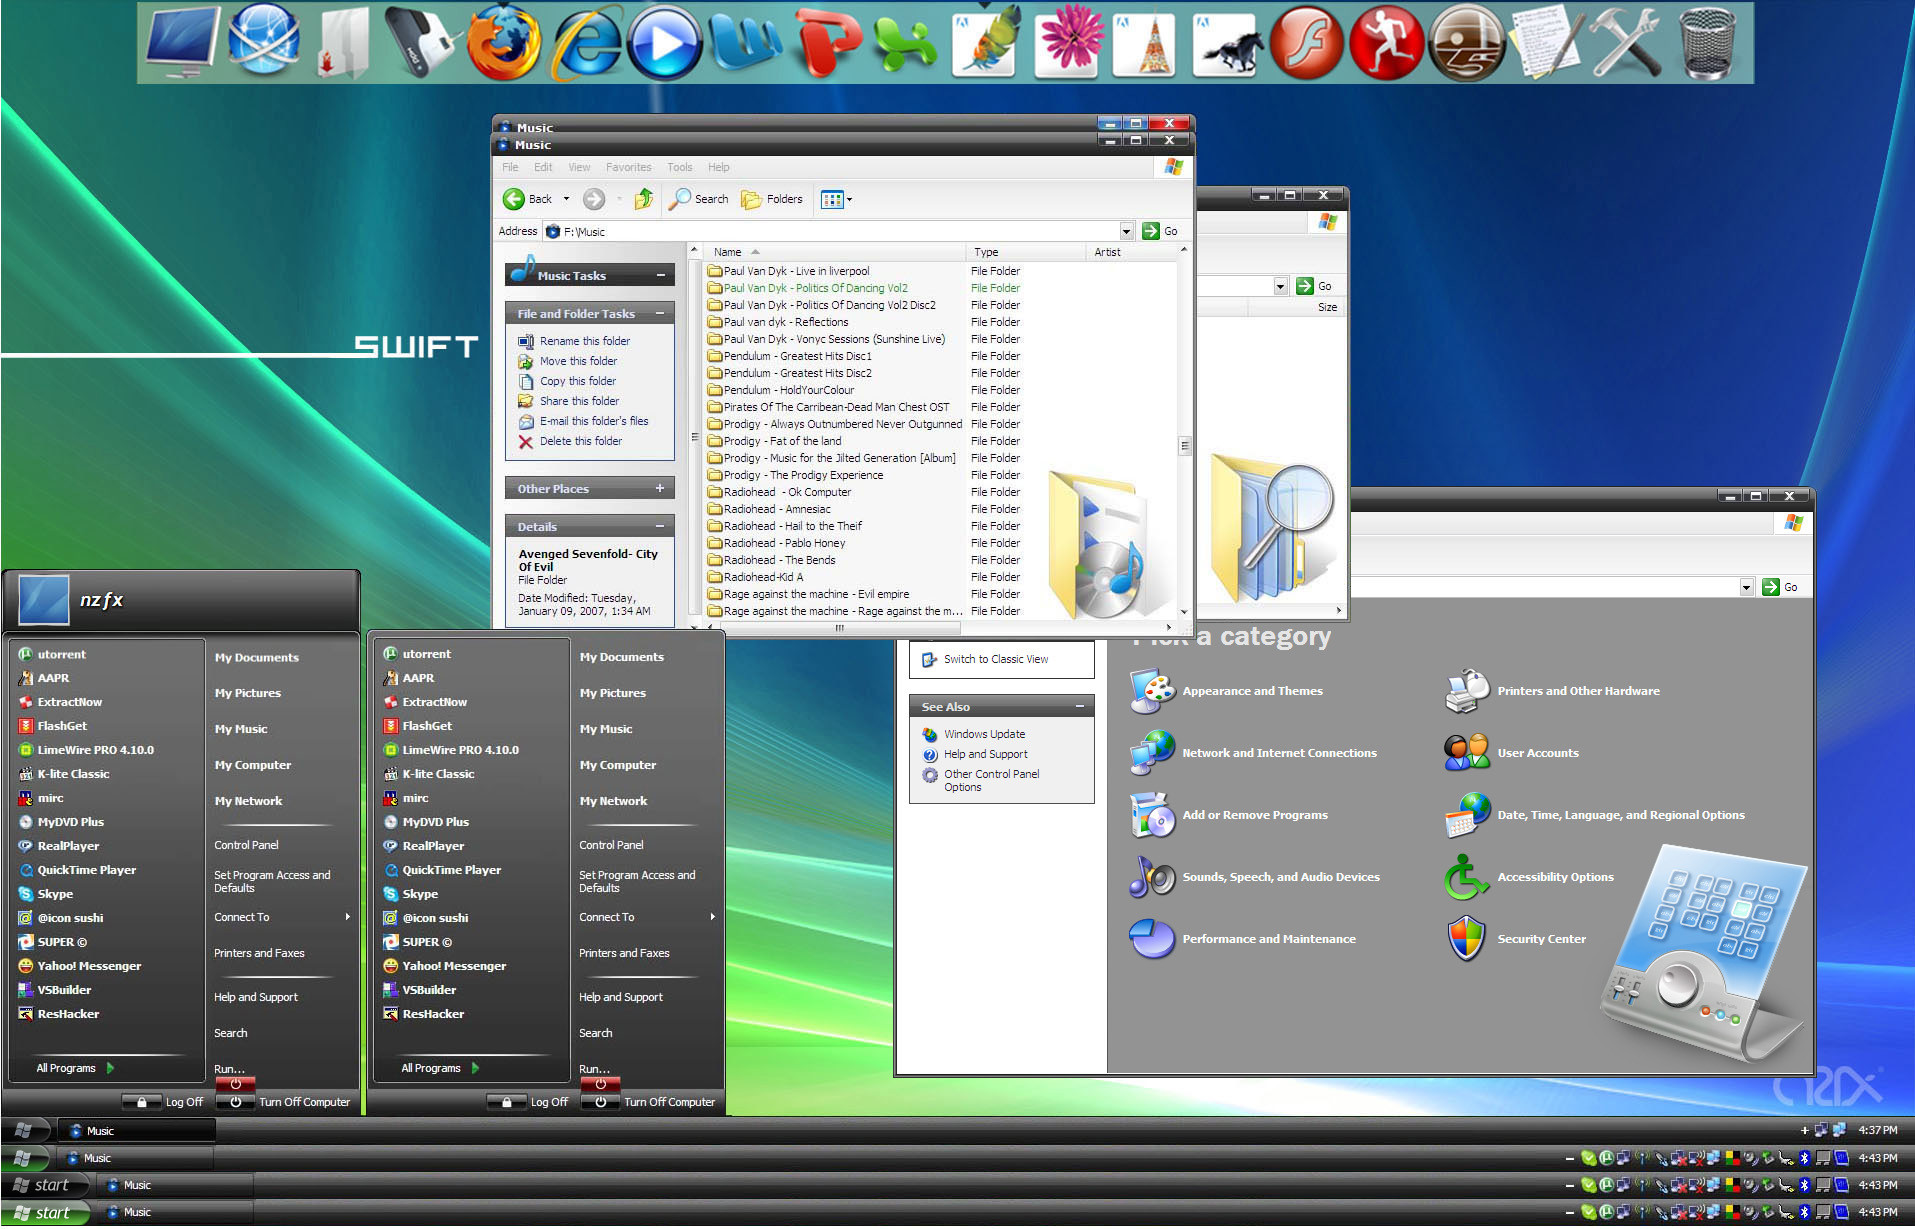Click the Music file list vertical scrollbar thumb
Viewport: 1915px width, 1229px height.
click(x=1184, y=446)
